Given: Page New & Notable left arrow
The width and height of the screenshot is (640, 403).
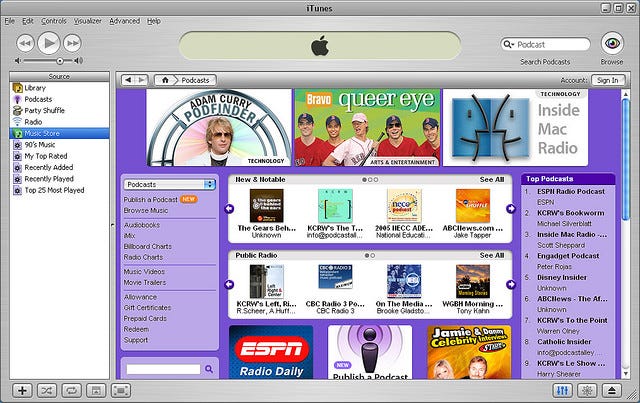Looking at the screenshot, I should pos(229,209).
